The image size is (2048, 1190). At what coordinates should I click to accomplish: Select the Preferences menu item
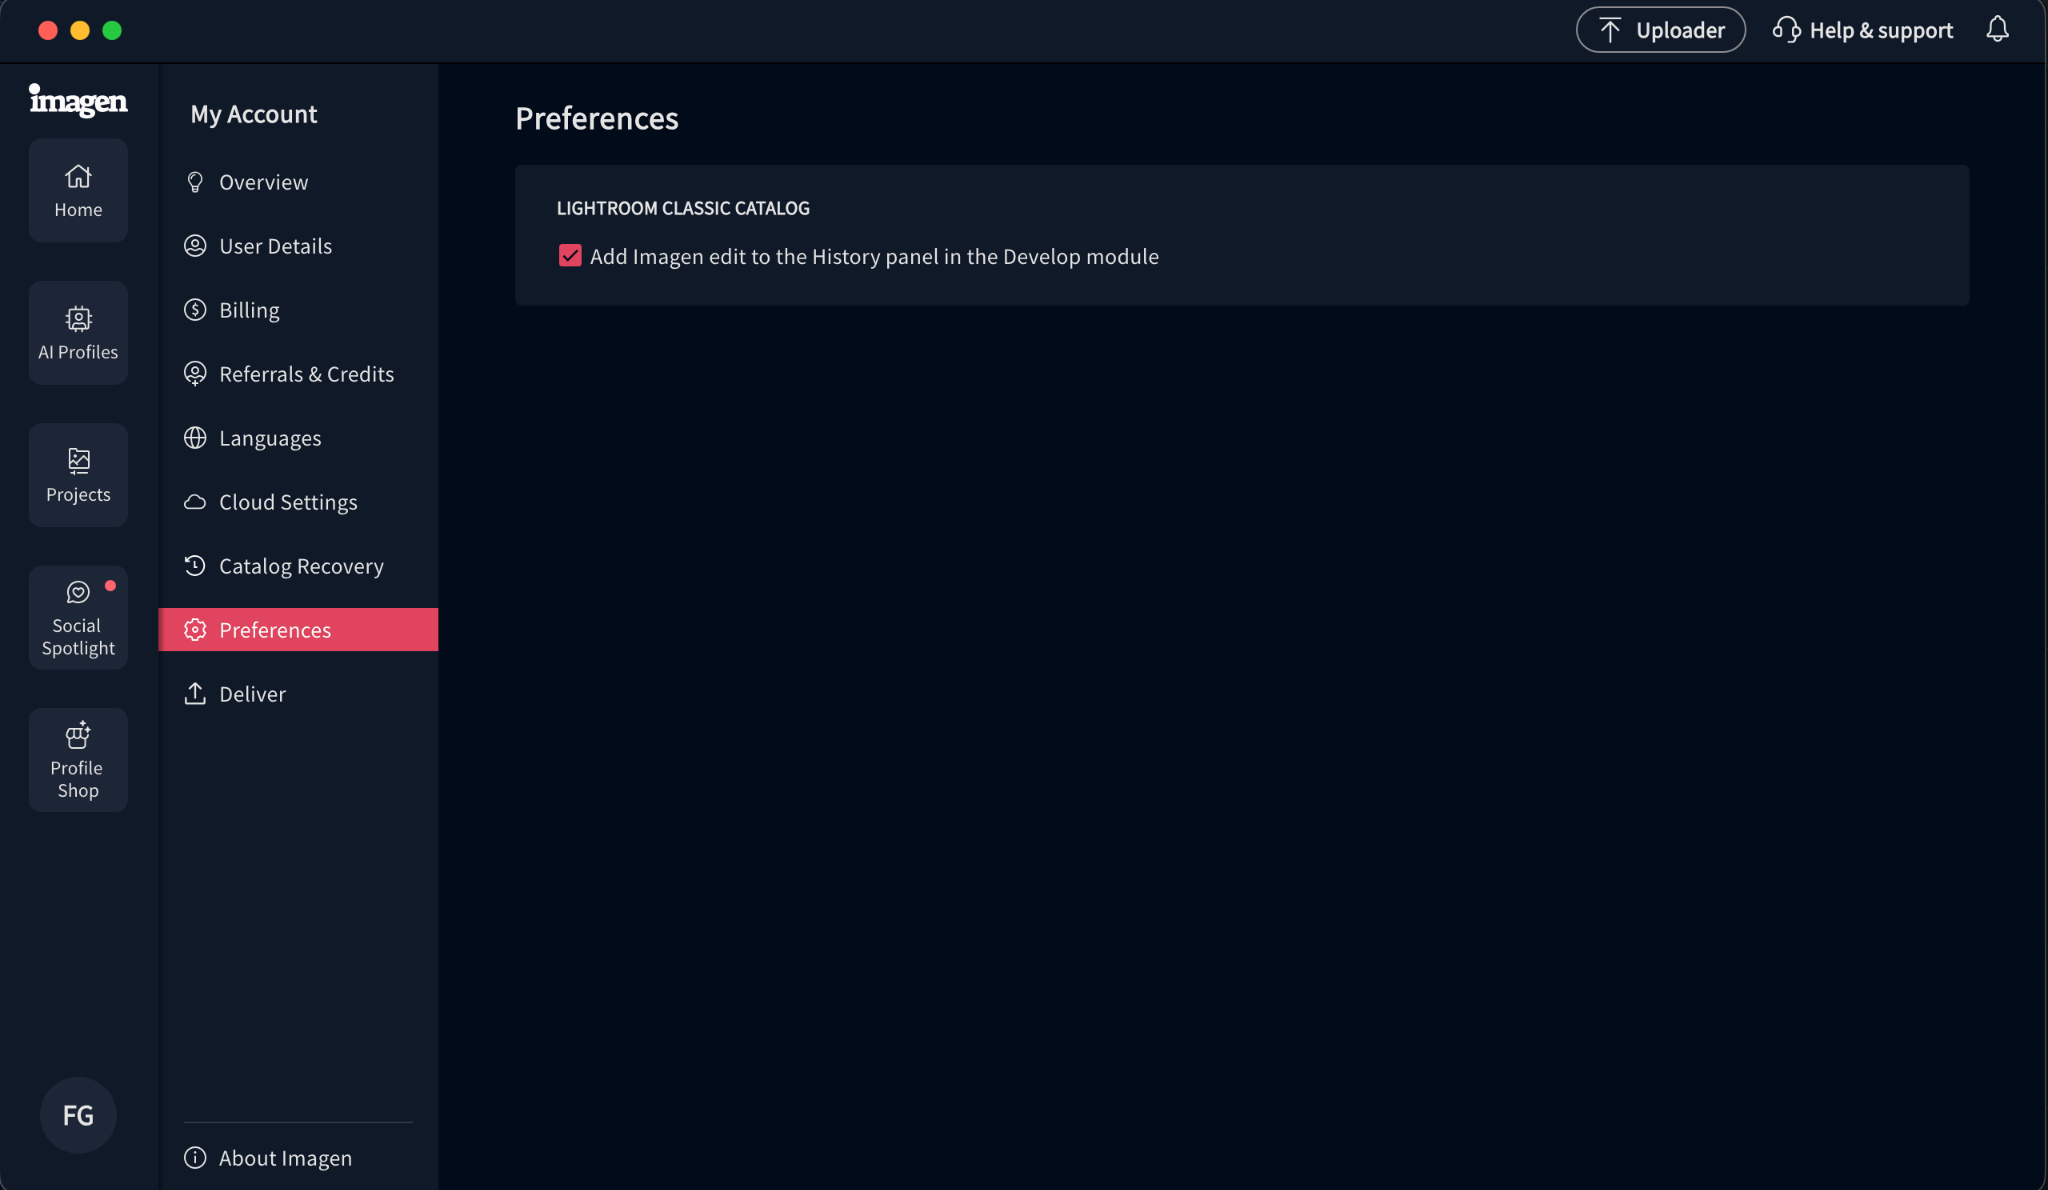point(298,630)
